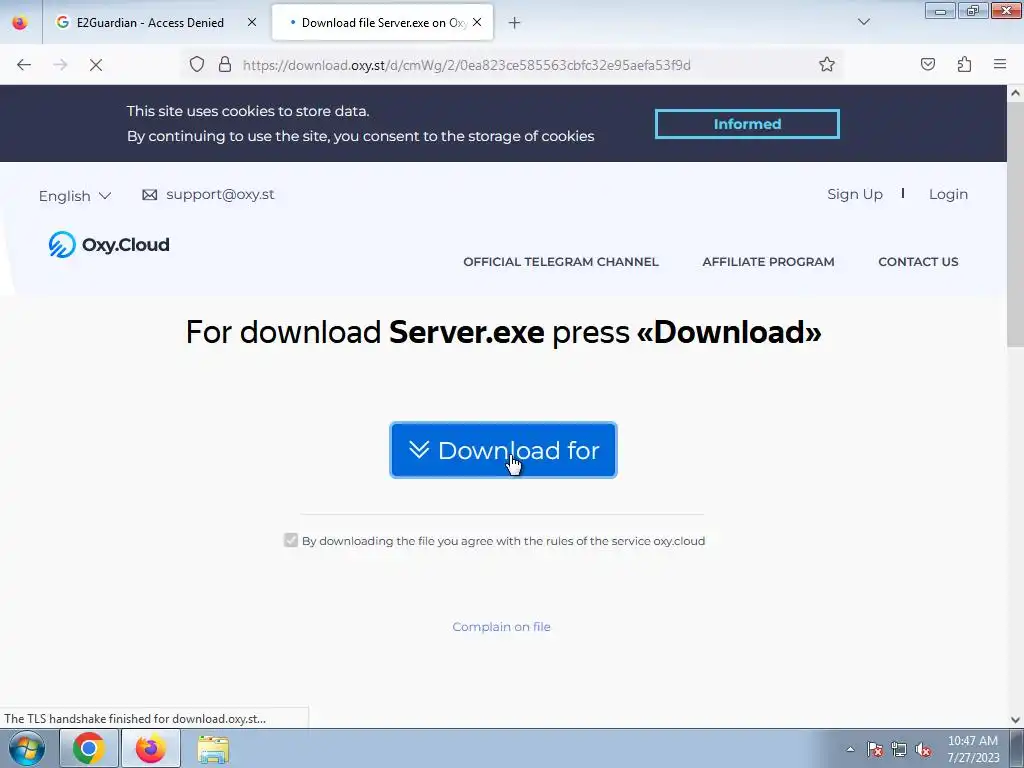Image resolution: width=1024 pixels, height=768 pixels.
Task: Open the tracking protection shield icon
Action: (197, 64)
